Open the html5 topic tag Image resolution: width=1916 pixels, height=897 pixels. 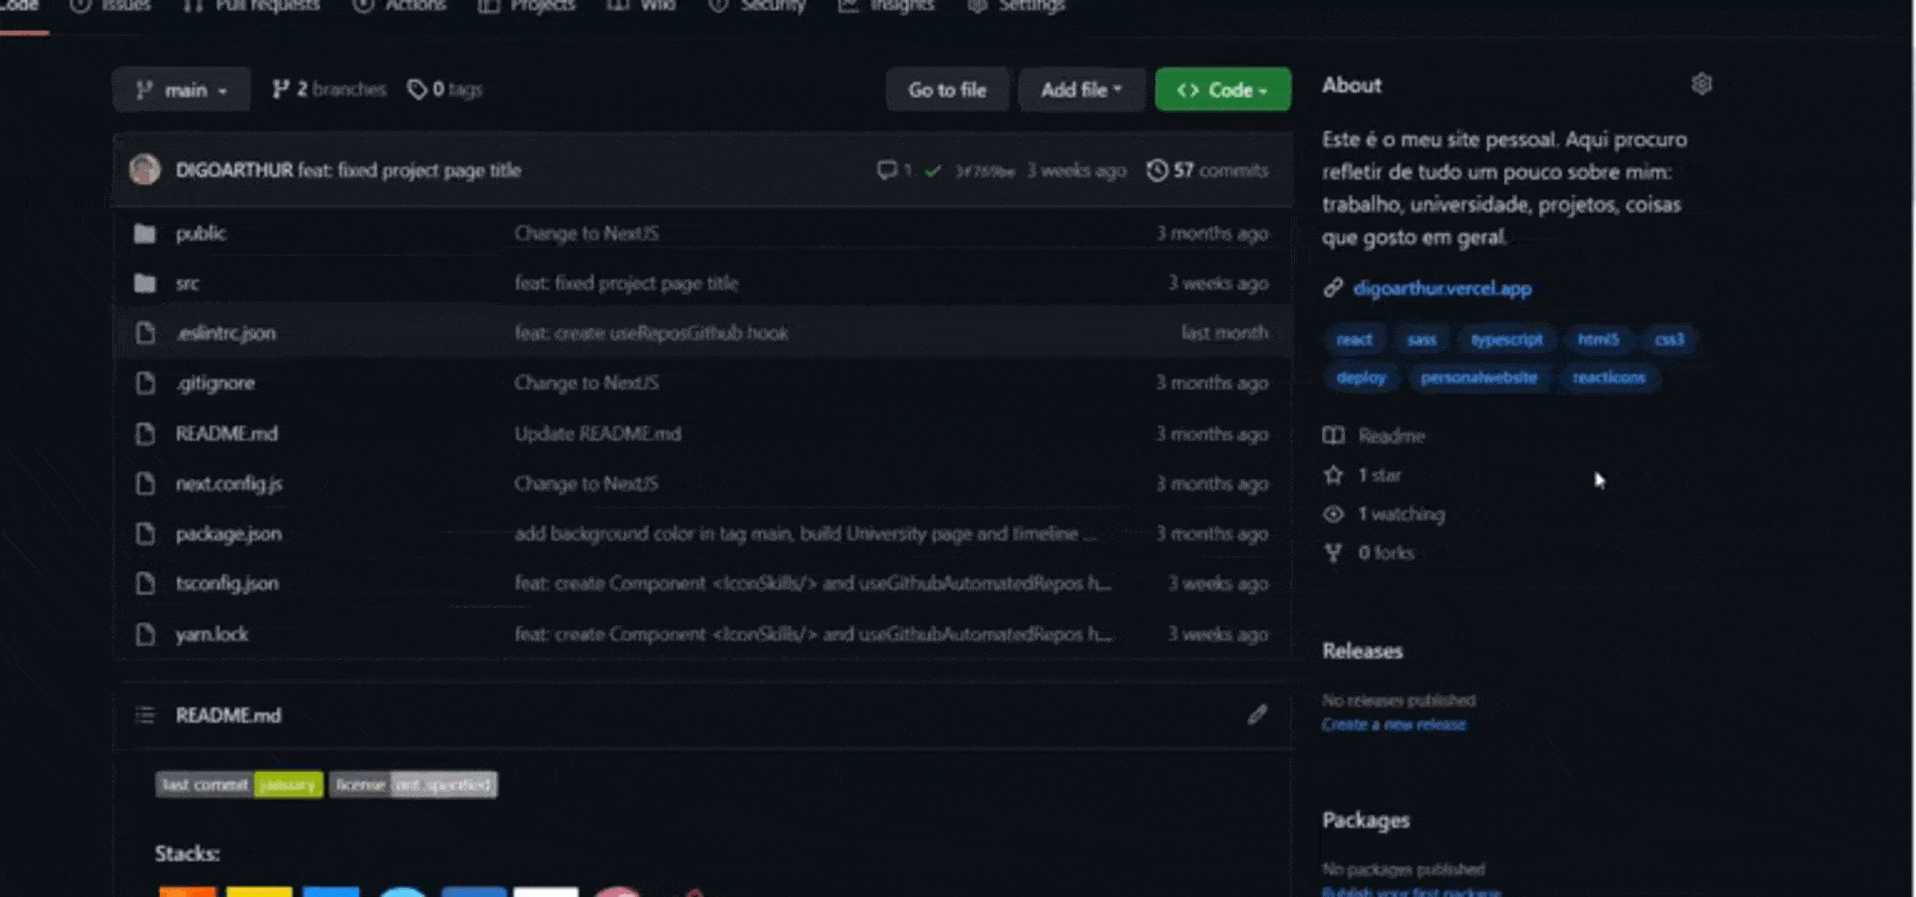coord(1597,339)
